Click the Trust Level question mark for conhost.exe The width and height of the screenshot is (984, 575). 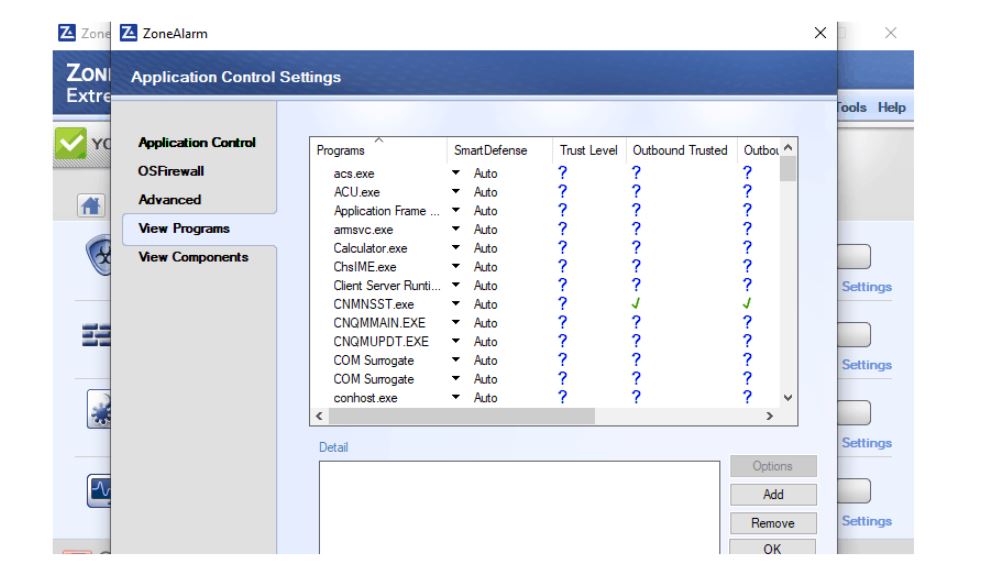(x=562, y=397)
